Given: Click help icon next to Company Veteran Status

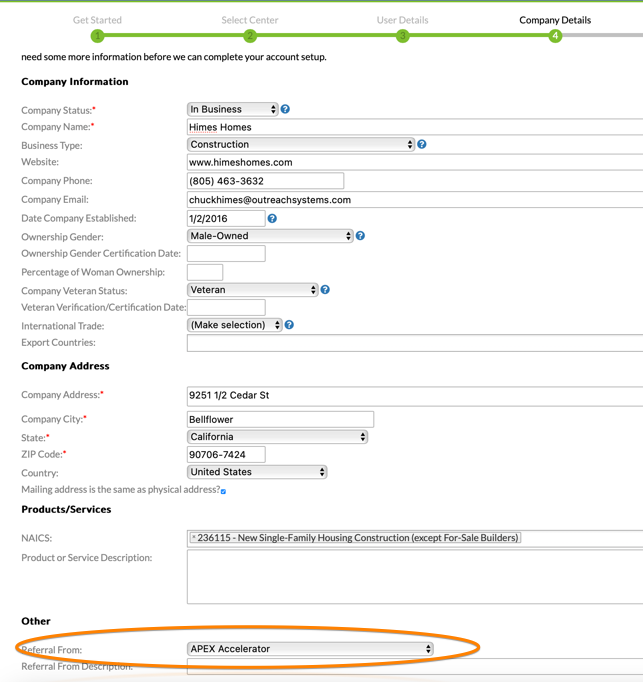Looking at the screenshot, I should point(325,290).
